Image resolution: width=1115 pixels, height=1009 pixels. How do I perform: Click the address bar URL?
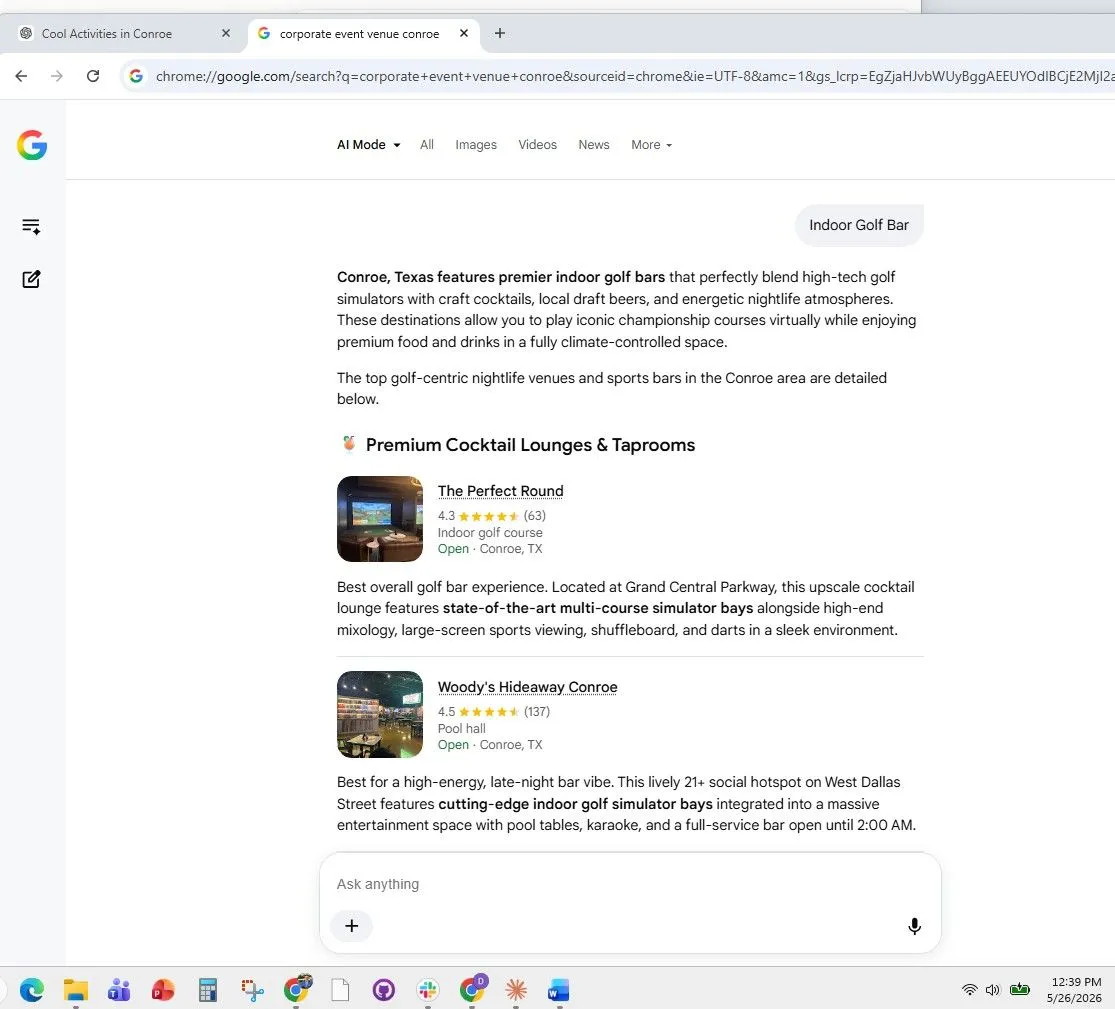point(635,76)
